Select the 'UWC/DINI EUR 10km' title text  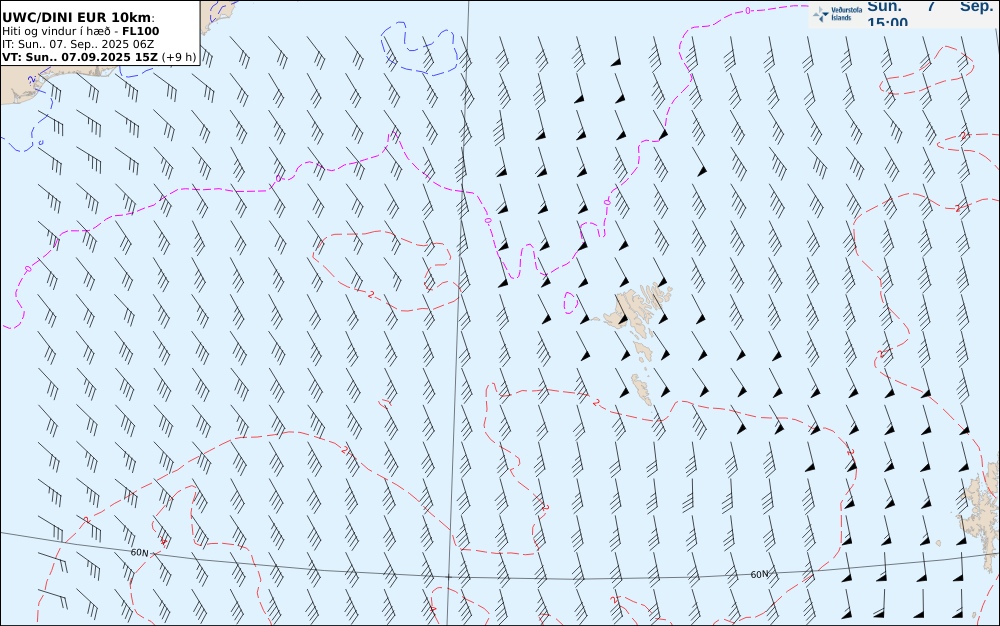tap(77, 18)
